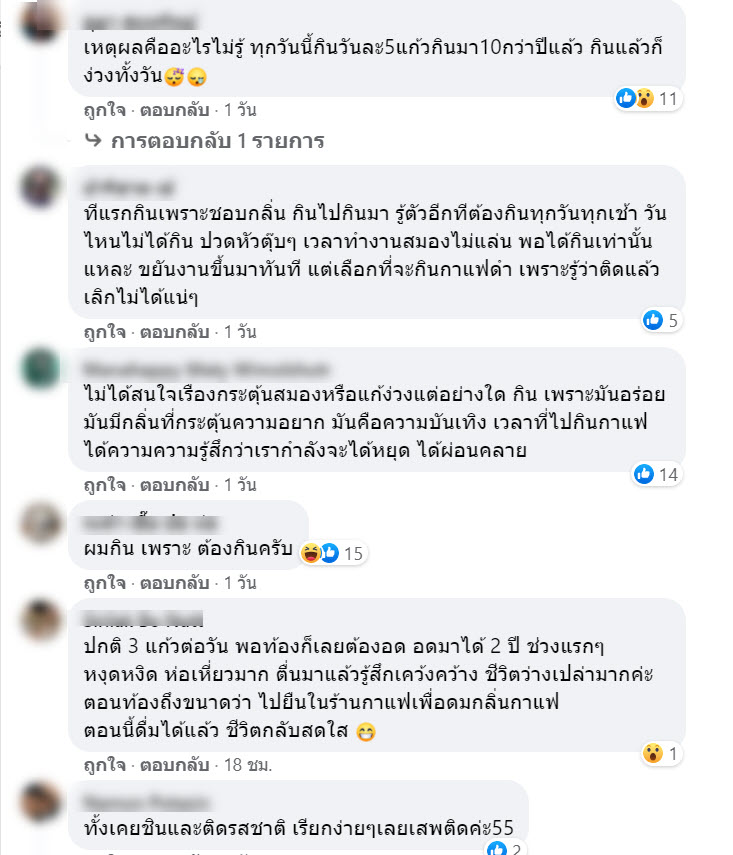View the 14 likes reaction badge
The width and height of the screenshot is (733, 855).
click(x=657, y=474)
